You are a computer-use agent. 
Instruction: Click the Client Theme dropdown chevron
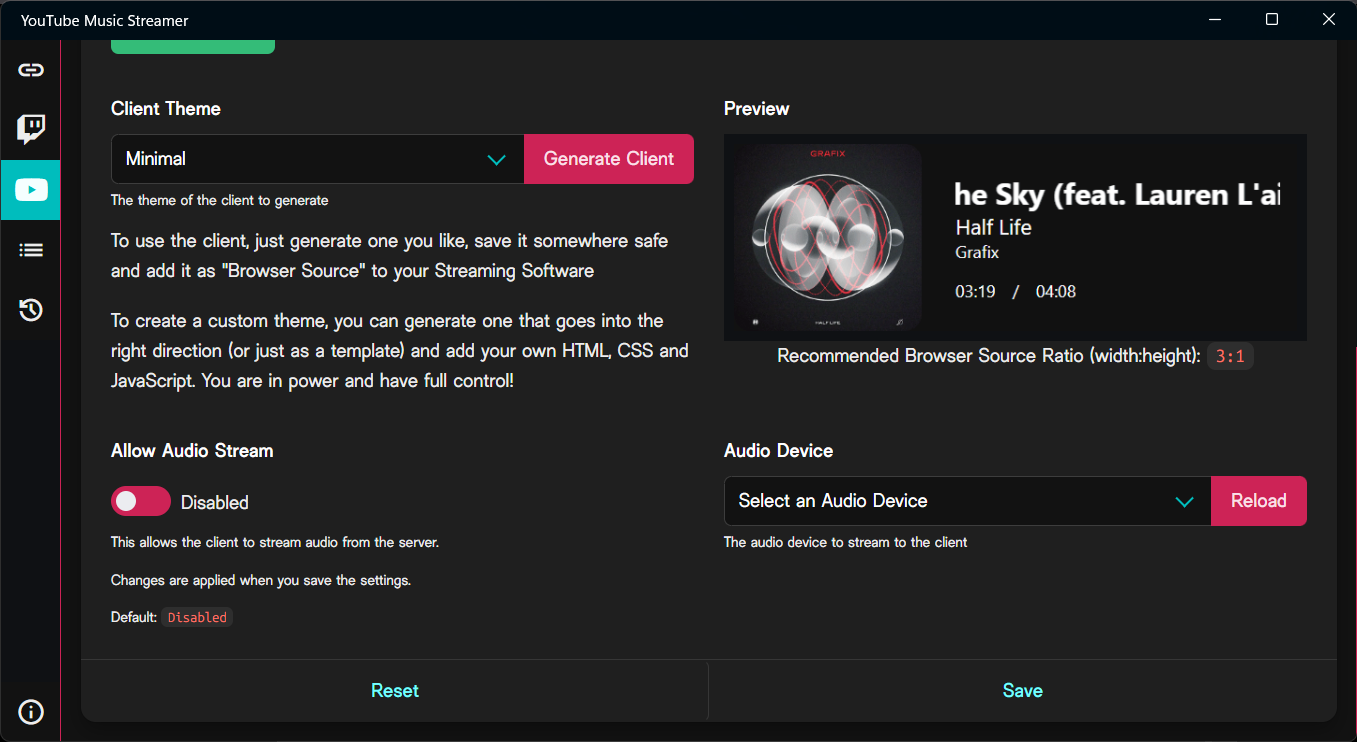(x=496, y=160)
